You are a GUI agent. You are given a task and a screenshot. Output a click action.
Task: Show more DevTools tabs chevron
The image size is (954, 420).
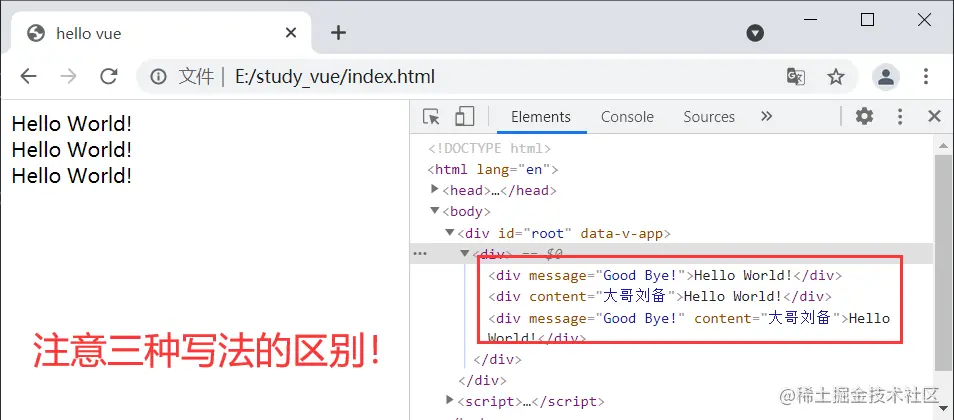tap(767, 116)
